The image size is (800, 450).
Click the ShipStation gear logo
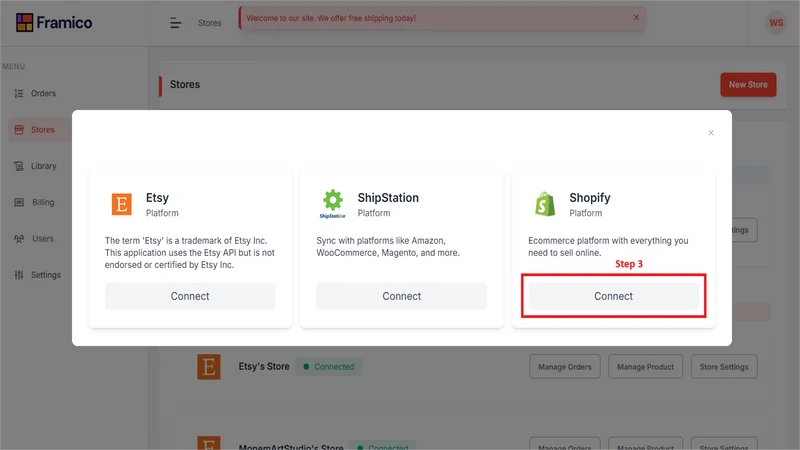point(333,203)
